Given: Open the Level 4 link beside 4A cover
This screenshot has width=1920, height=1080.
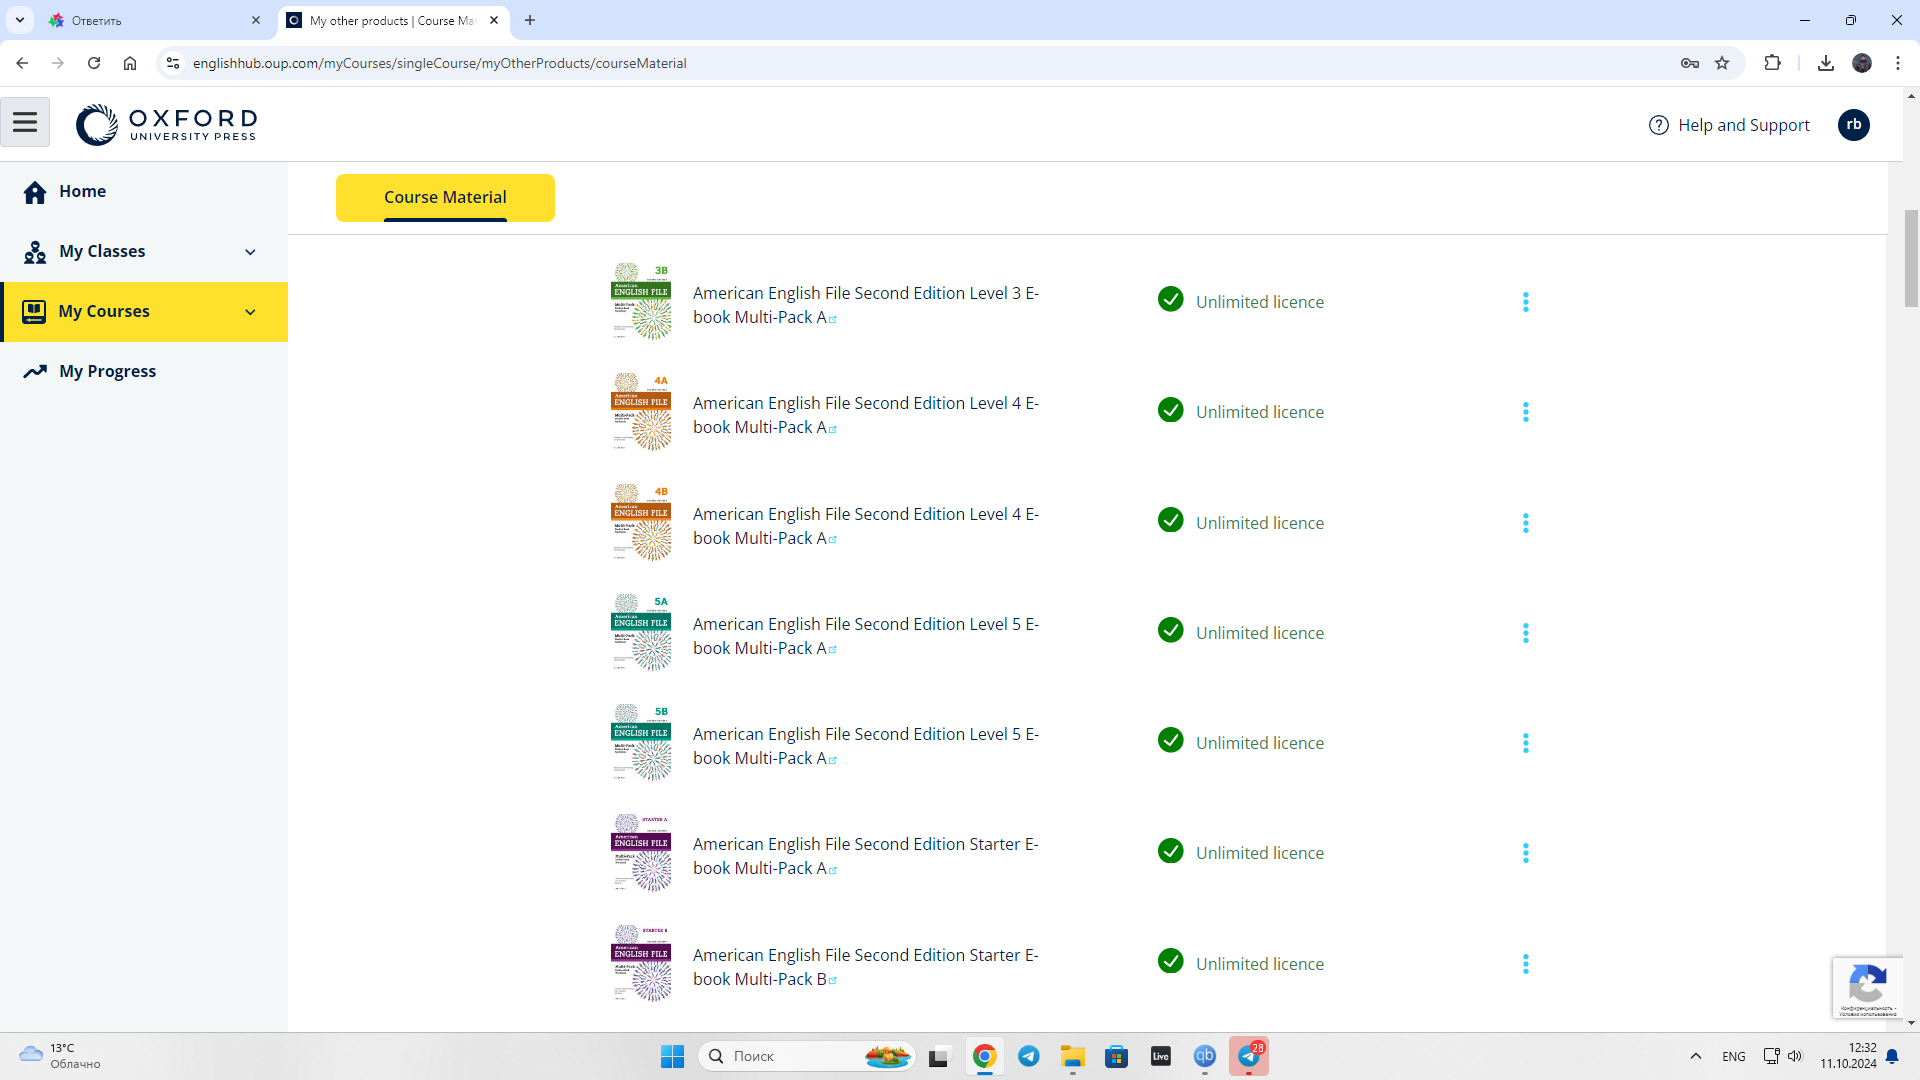Looking at the screenshot, I should (x=866, y=415).
